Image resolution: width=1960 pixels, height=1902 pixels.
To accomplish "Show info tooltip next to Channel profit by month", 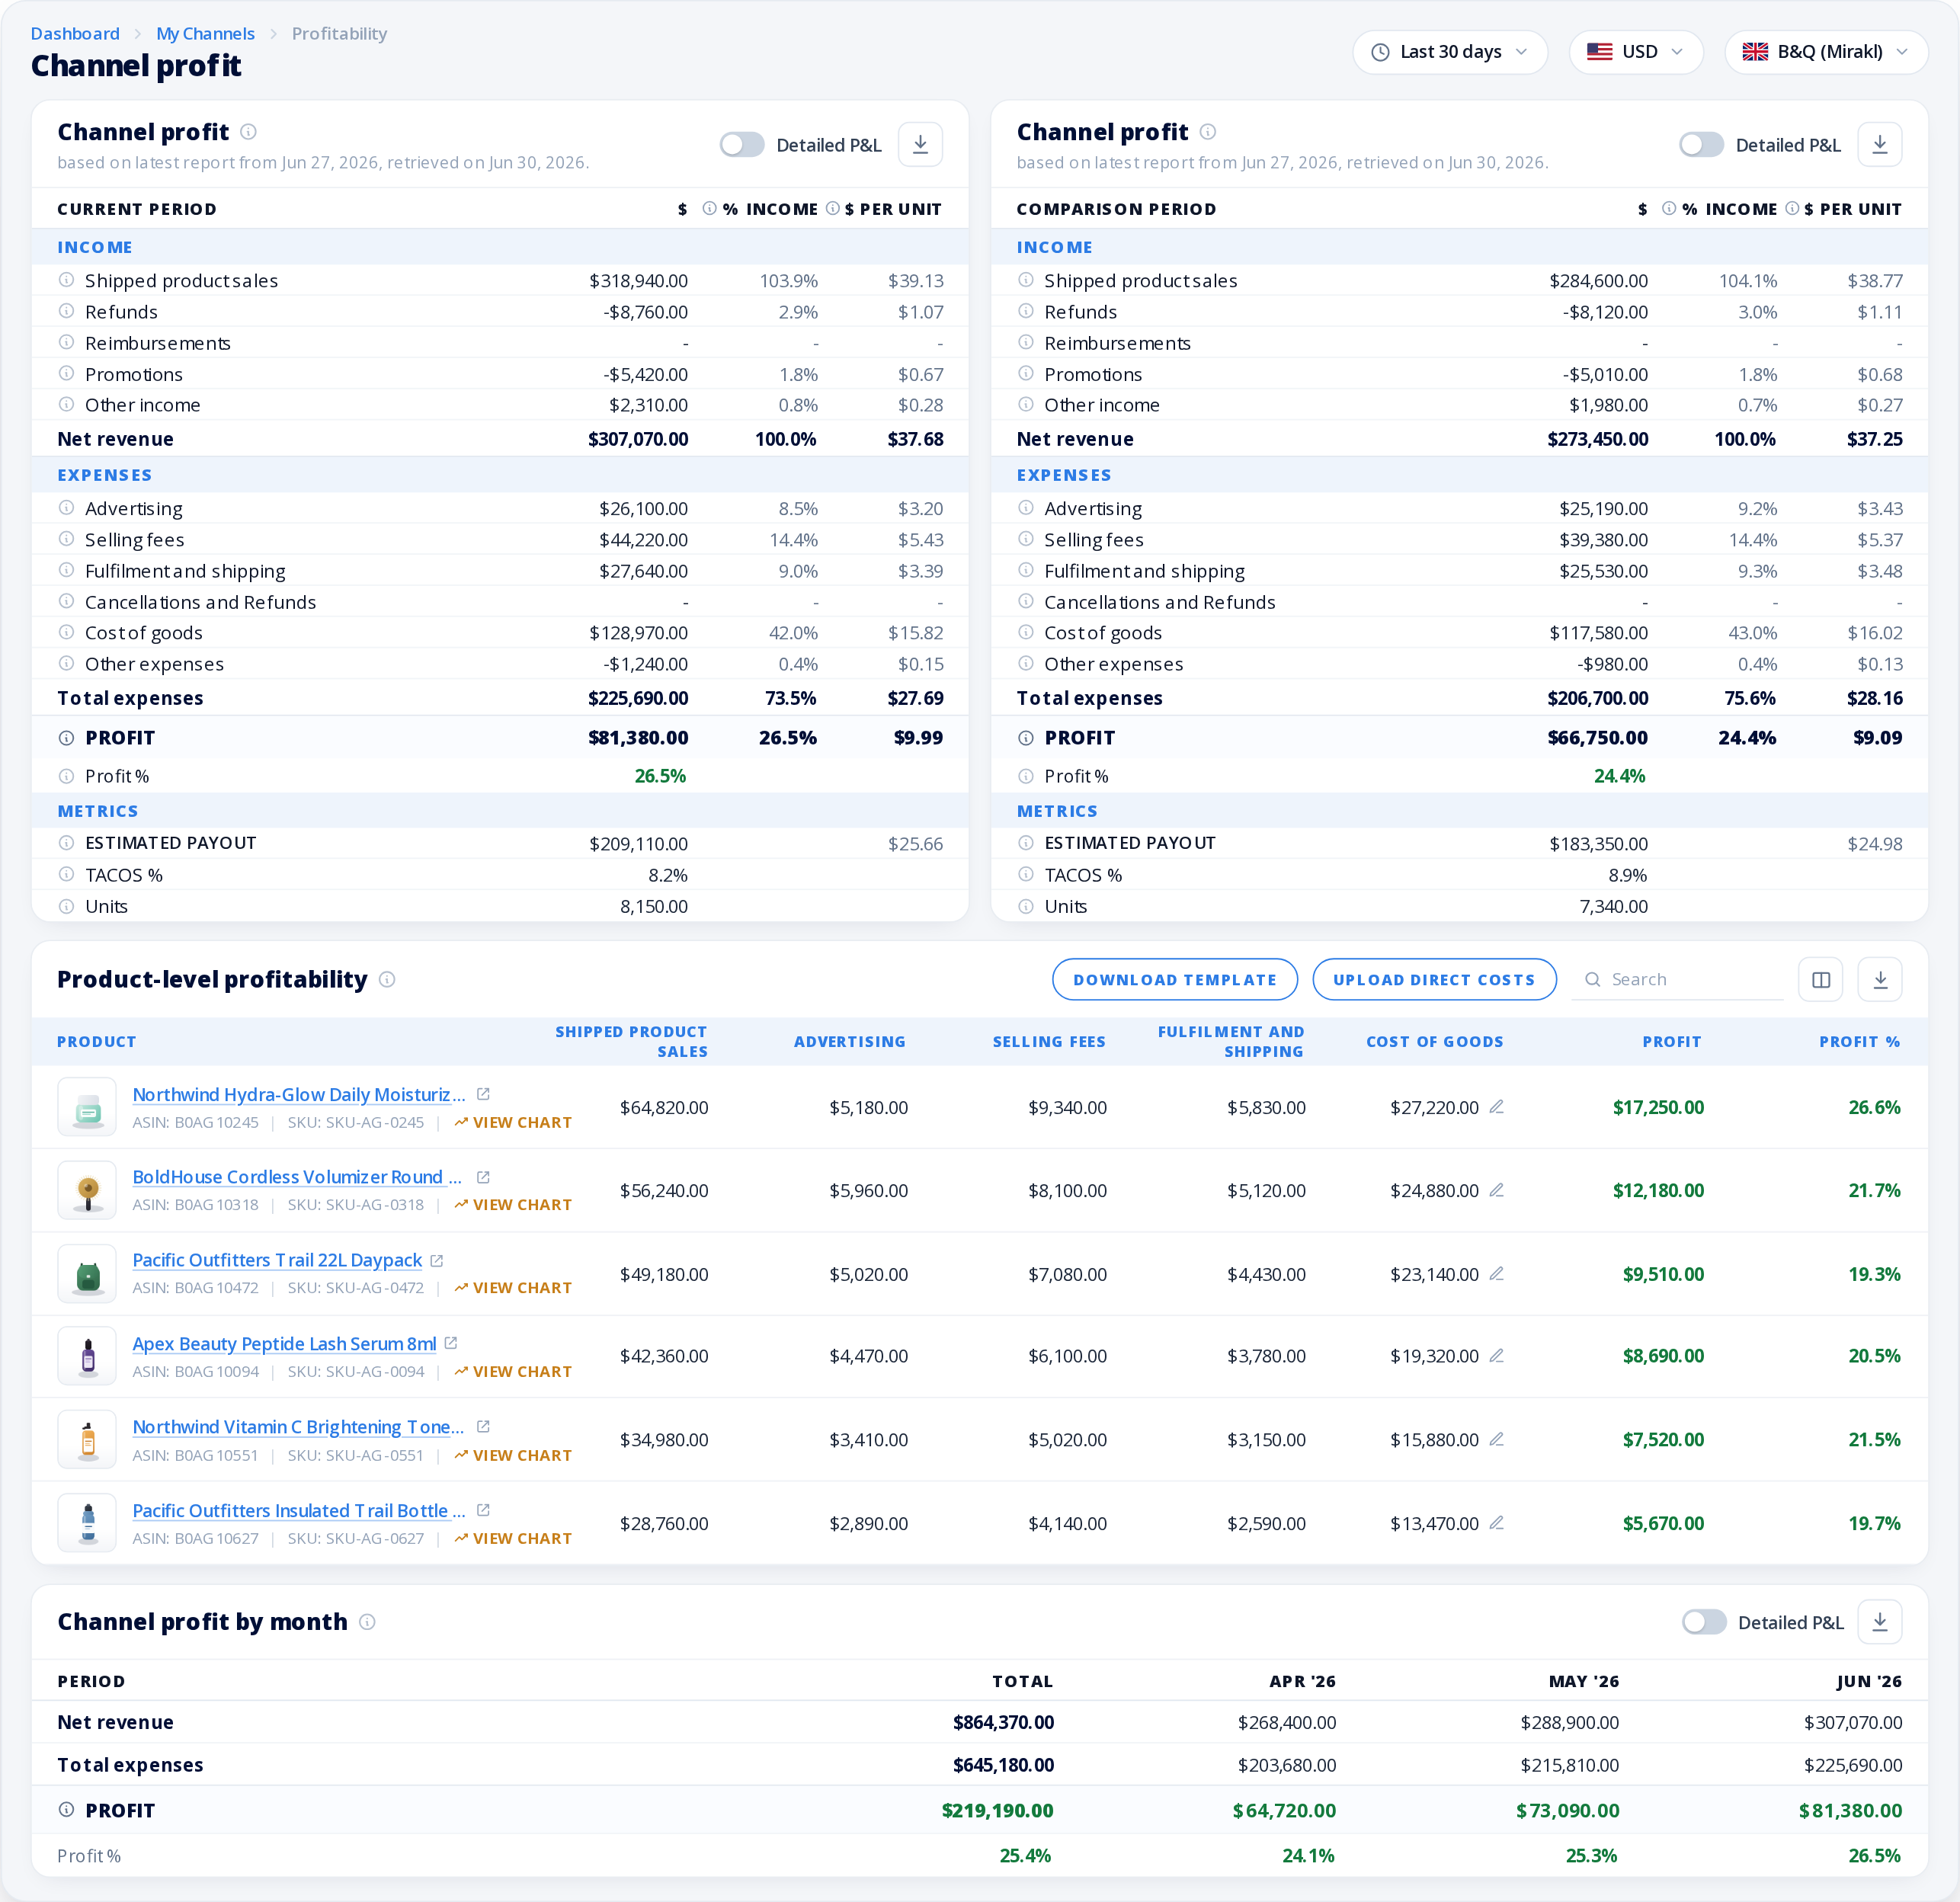I will [x=367, y=1622].
